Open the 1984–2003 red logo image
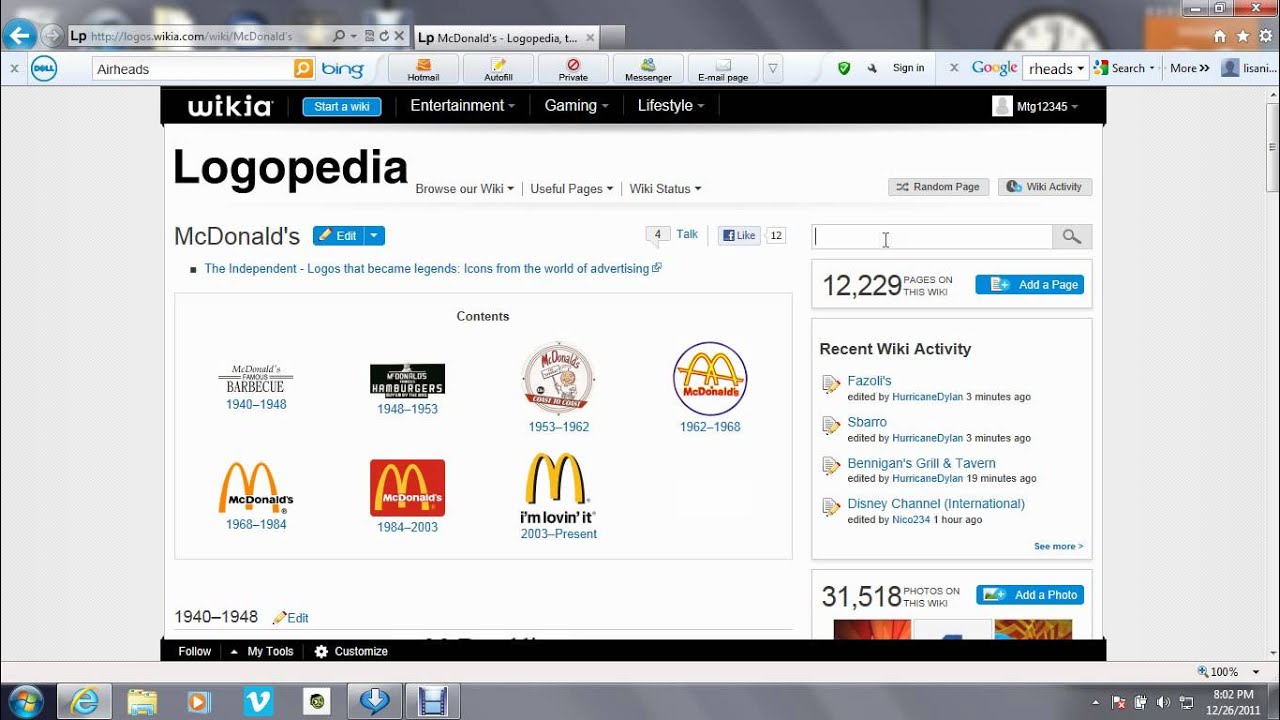This screenshot has width=1280, height=720. click(407, 488)
